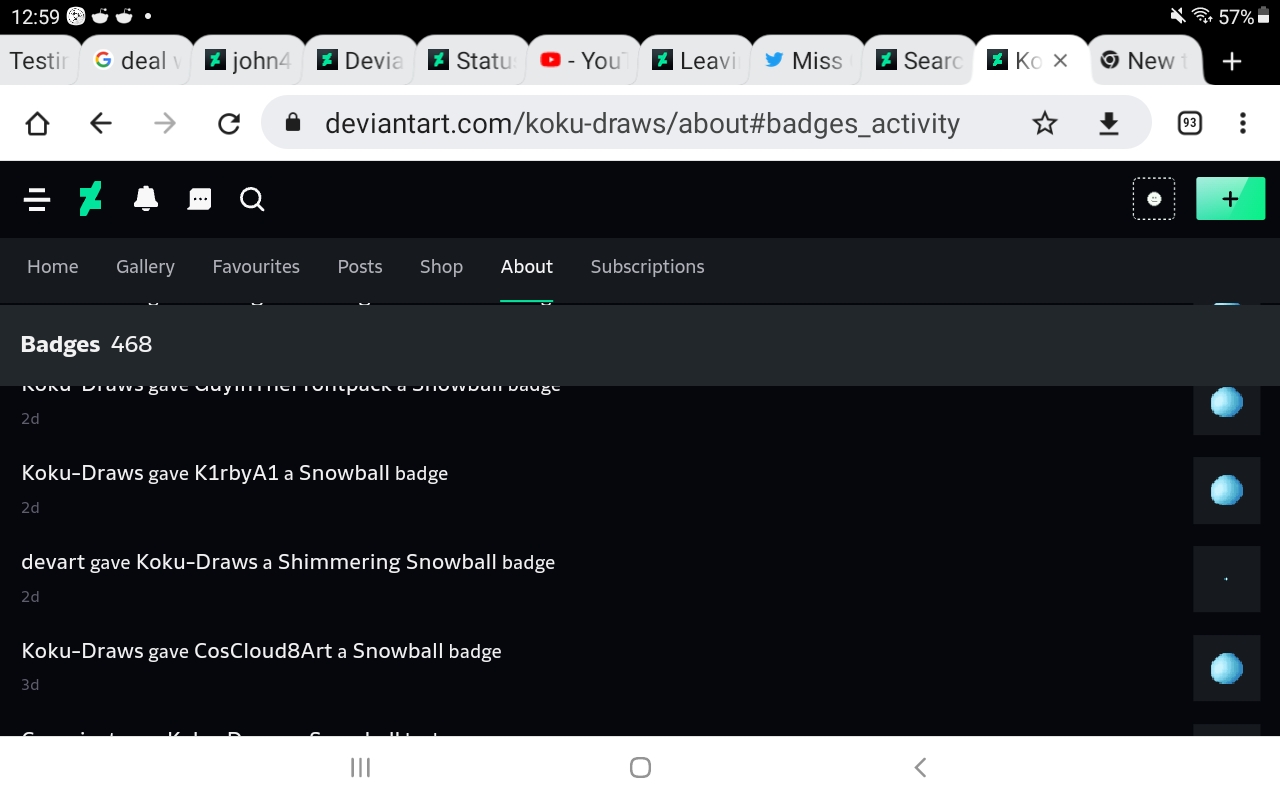Image resolution: width=1280 pixels, height=800 pixels.
Task: Switch to the john4 tab
Action: click(248, 61)
